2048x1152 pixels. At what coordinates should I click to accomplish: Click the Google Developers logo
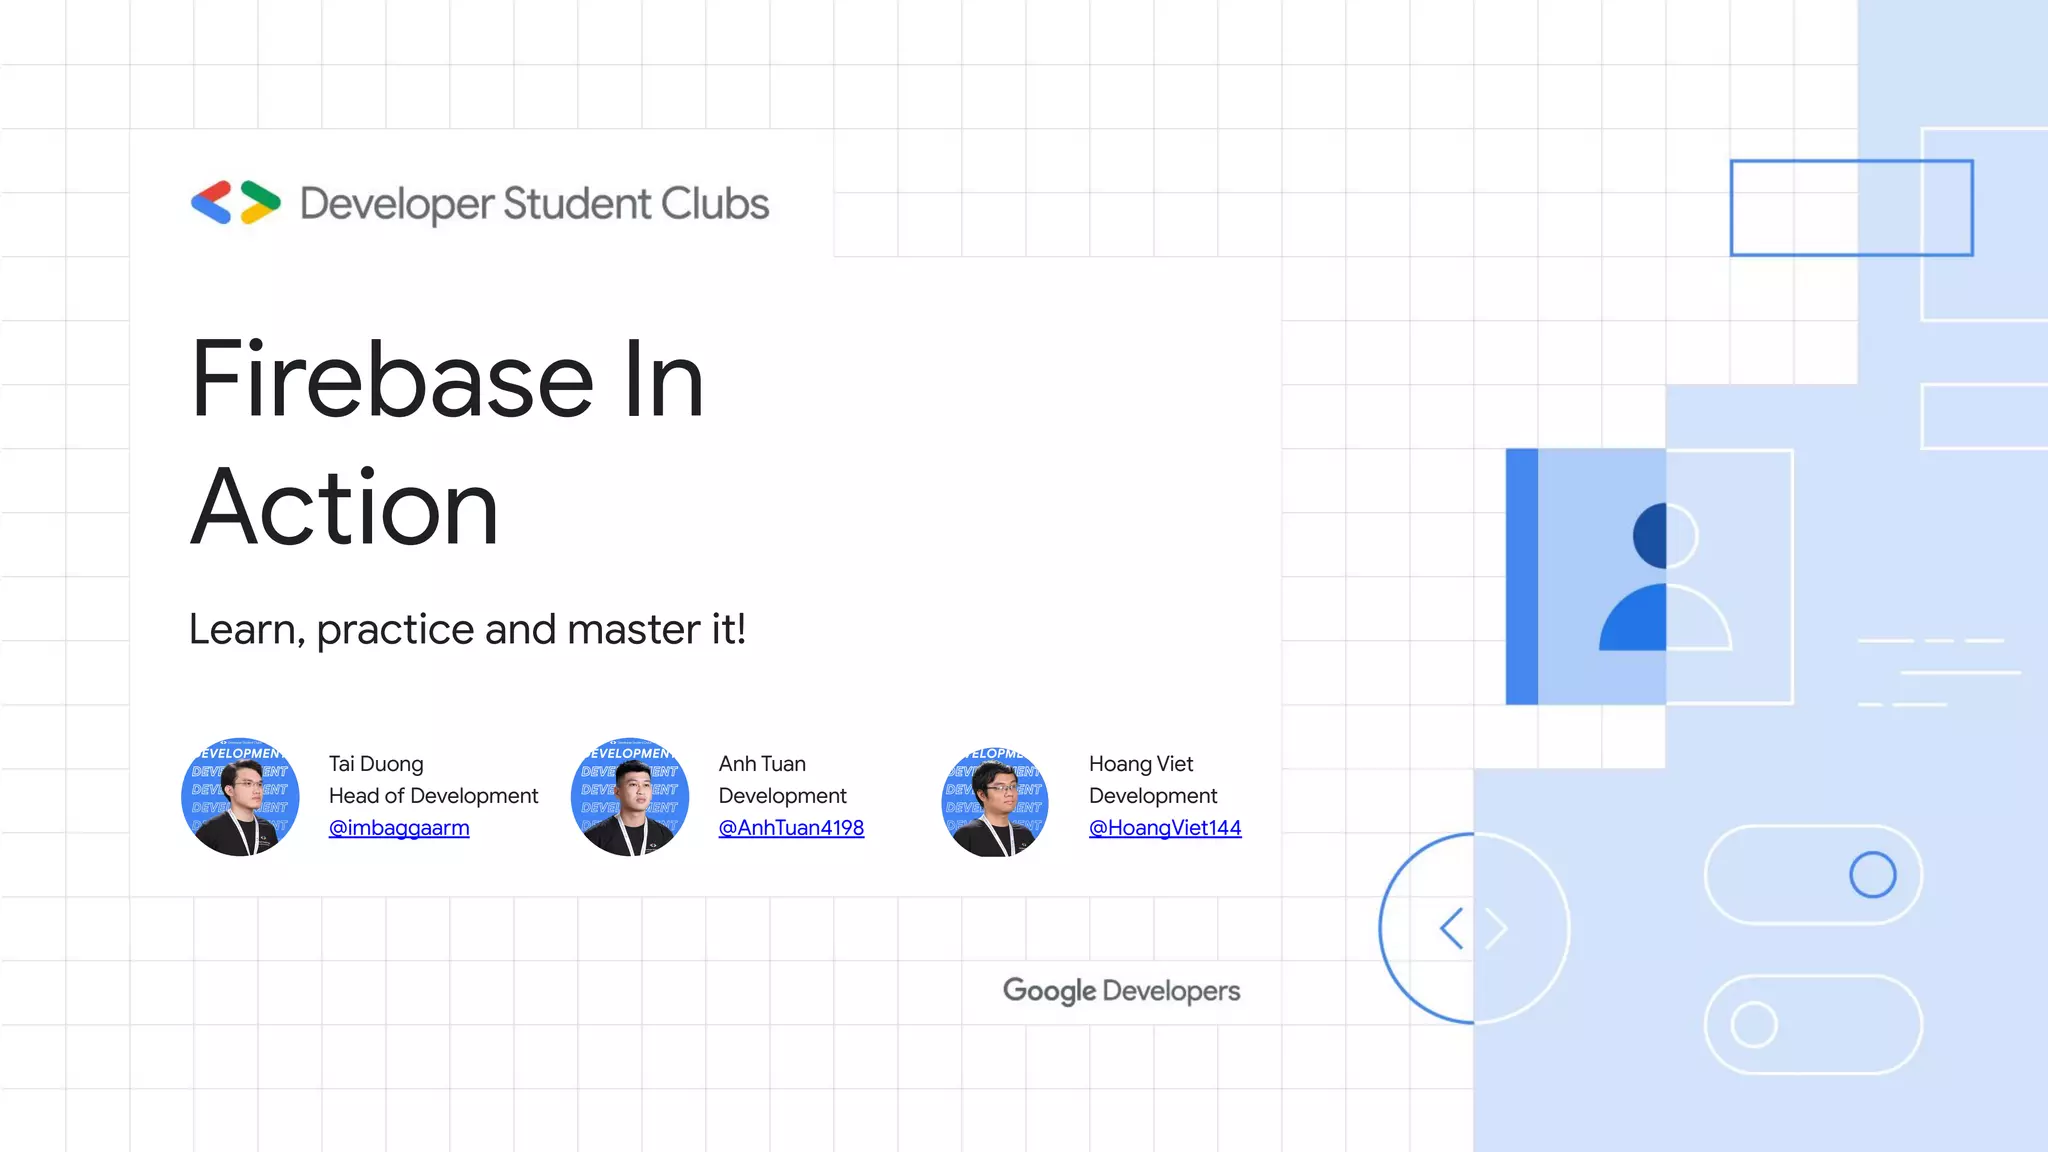1121,990
